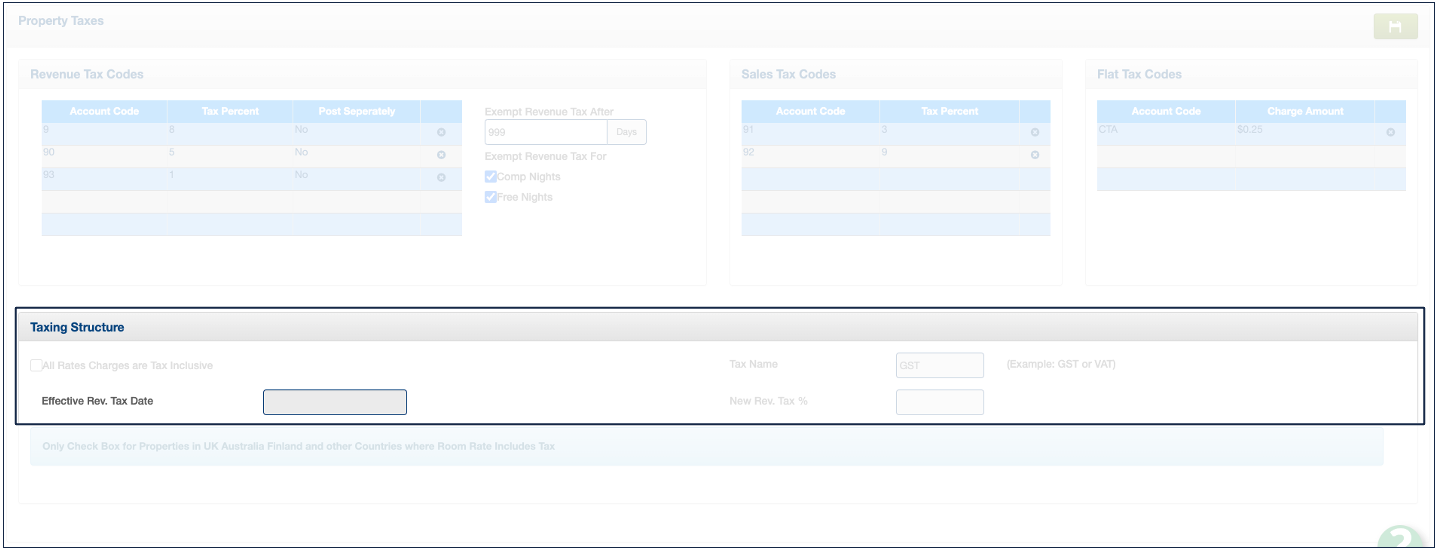The image size is (1439, 551).
Task: Click the Exempt Revenue Tax After 999 field
Action: [x=545, y=132]
